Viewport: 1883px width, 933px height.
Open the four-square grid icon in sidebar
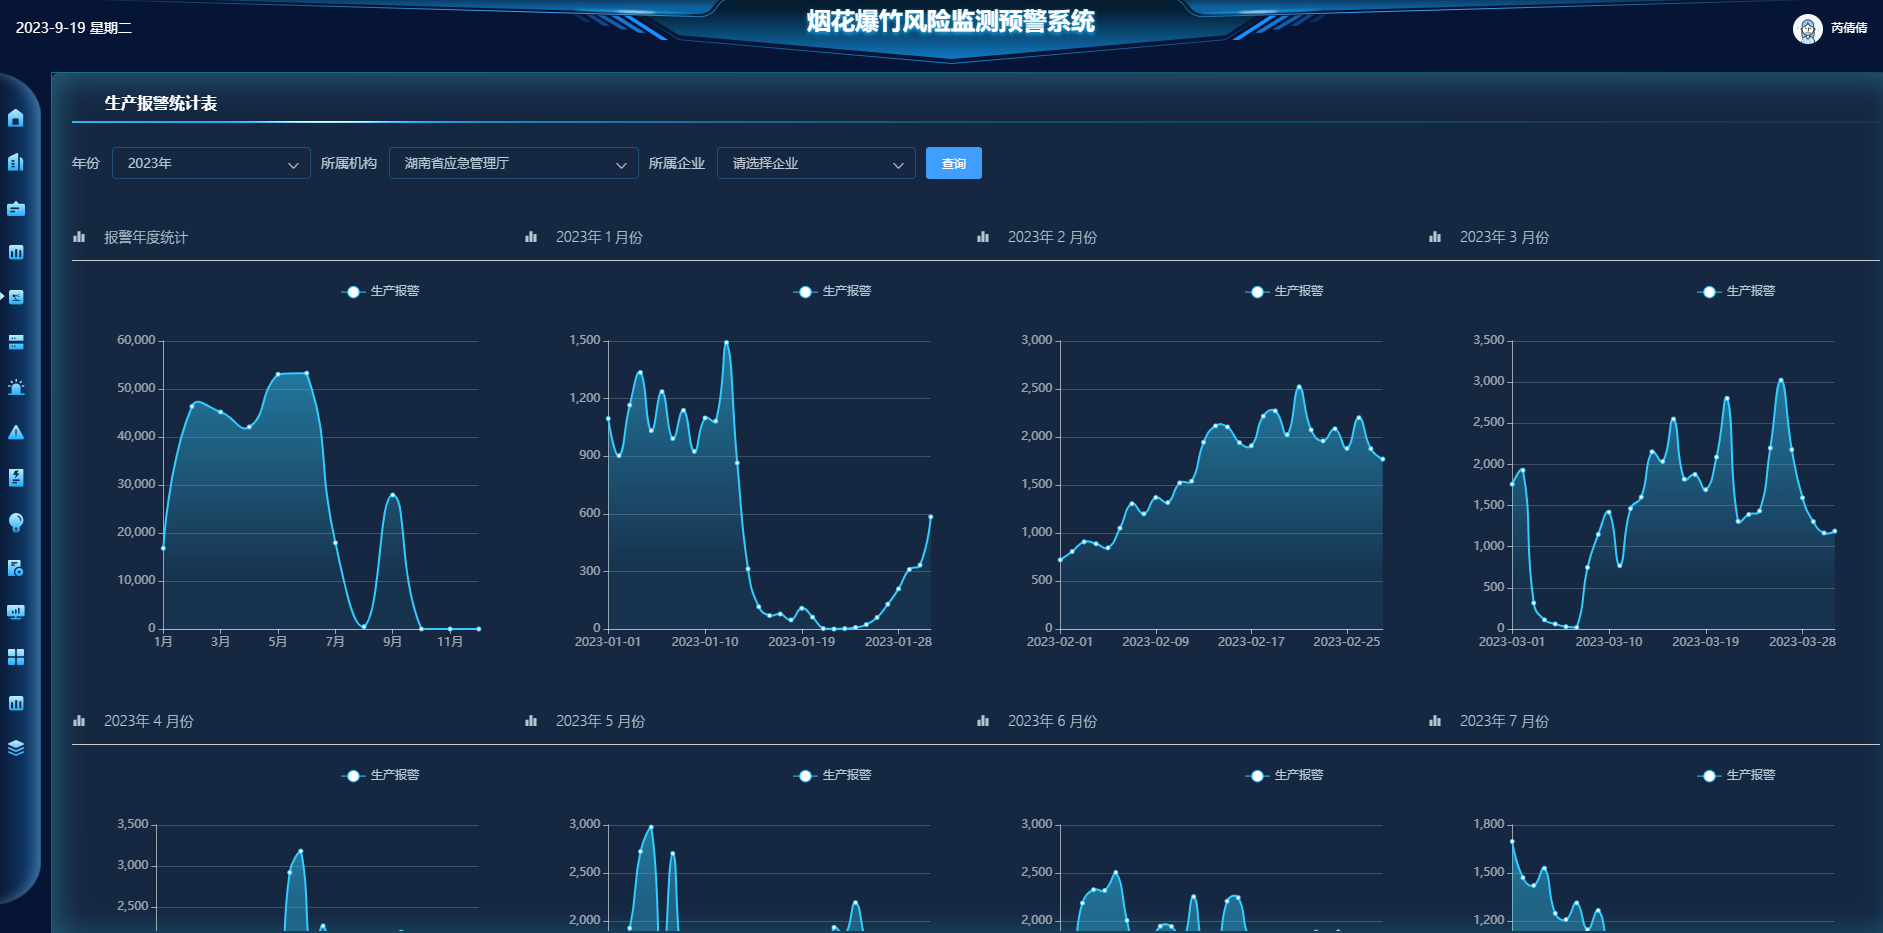tap(16, 657)
